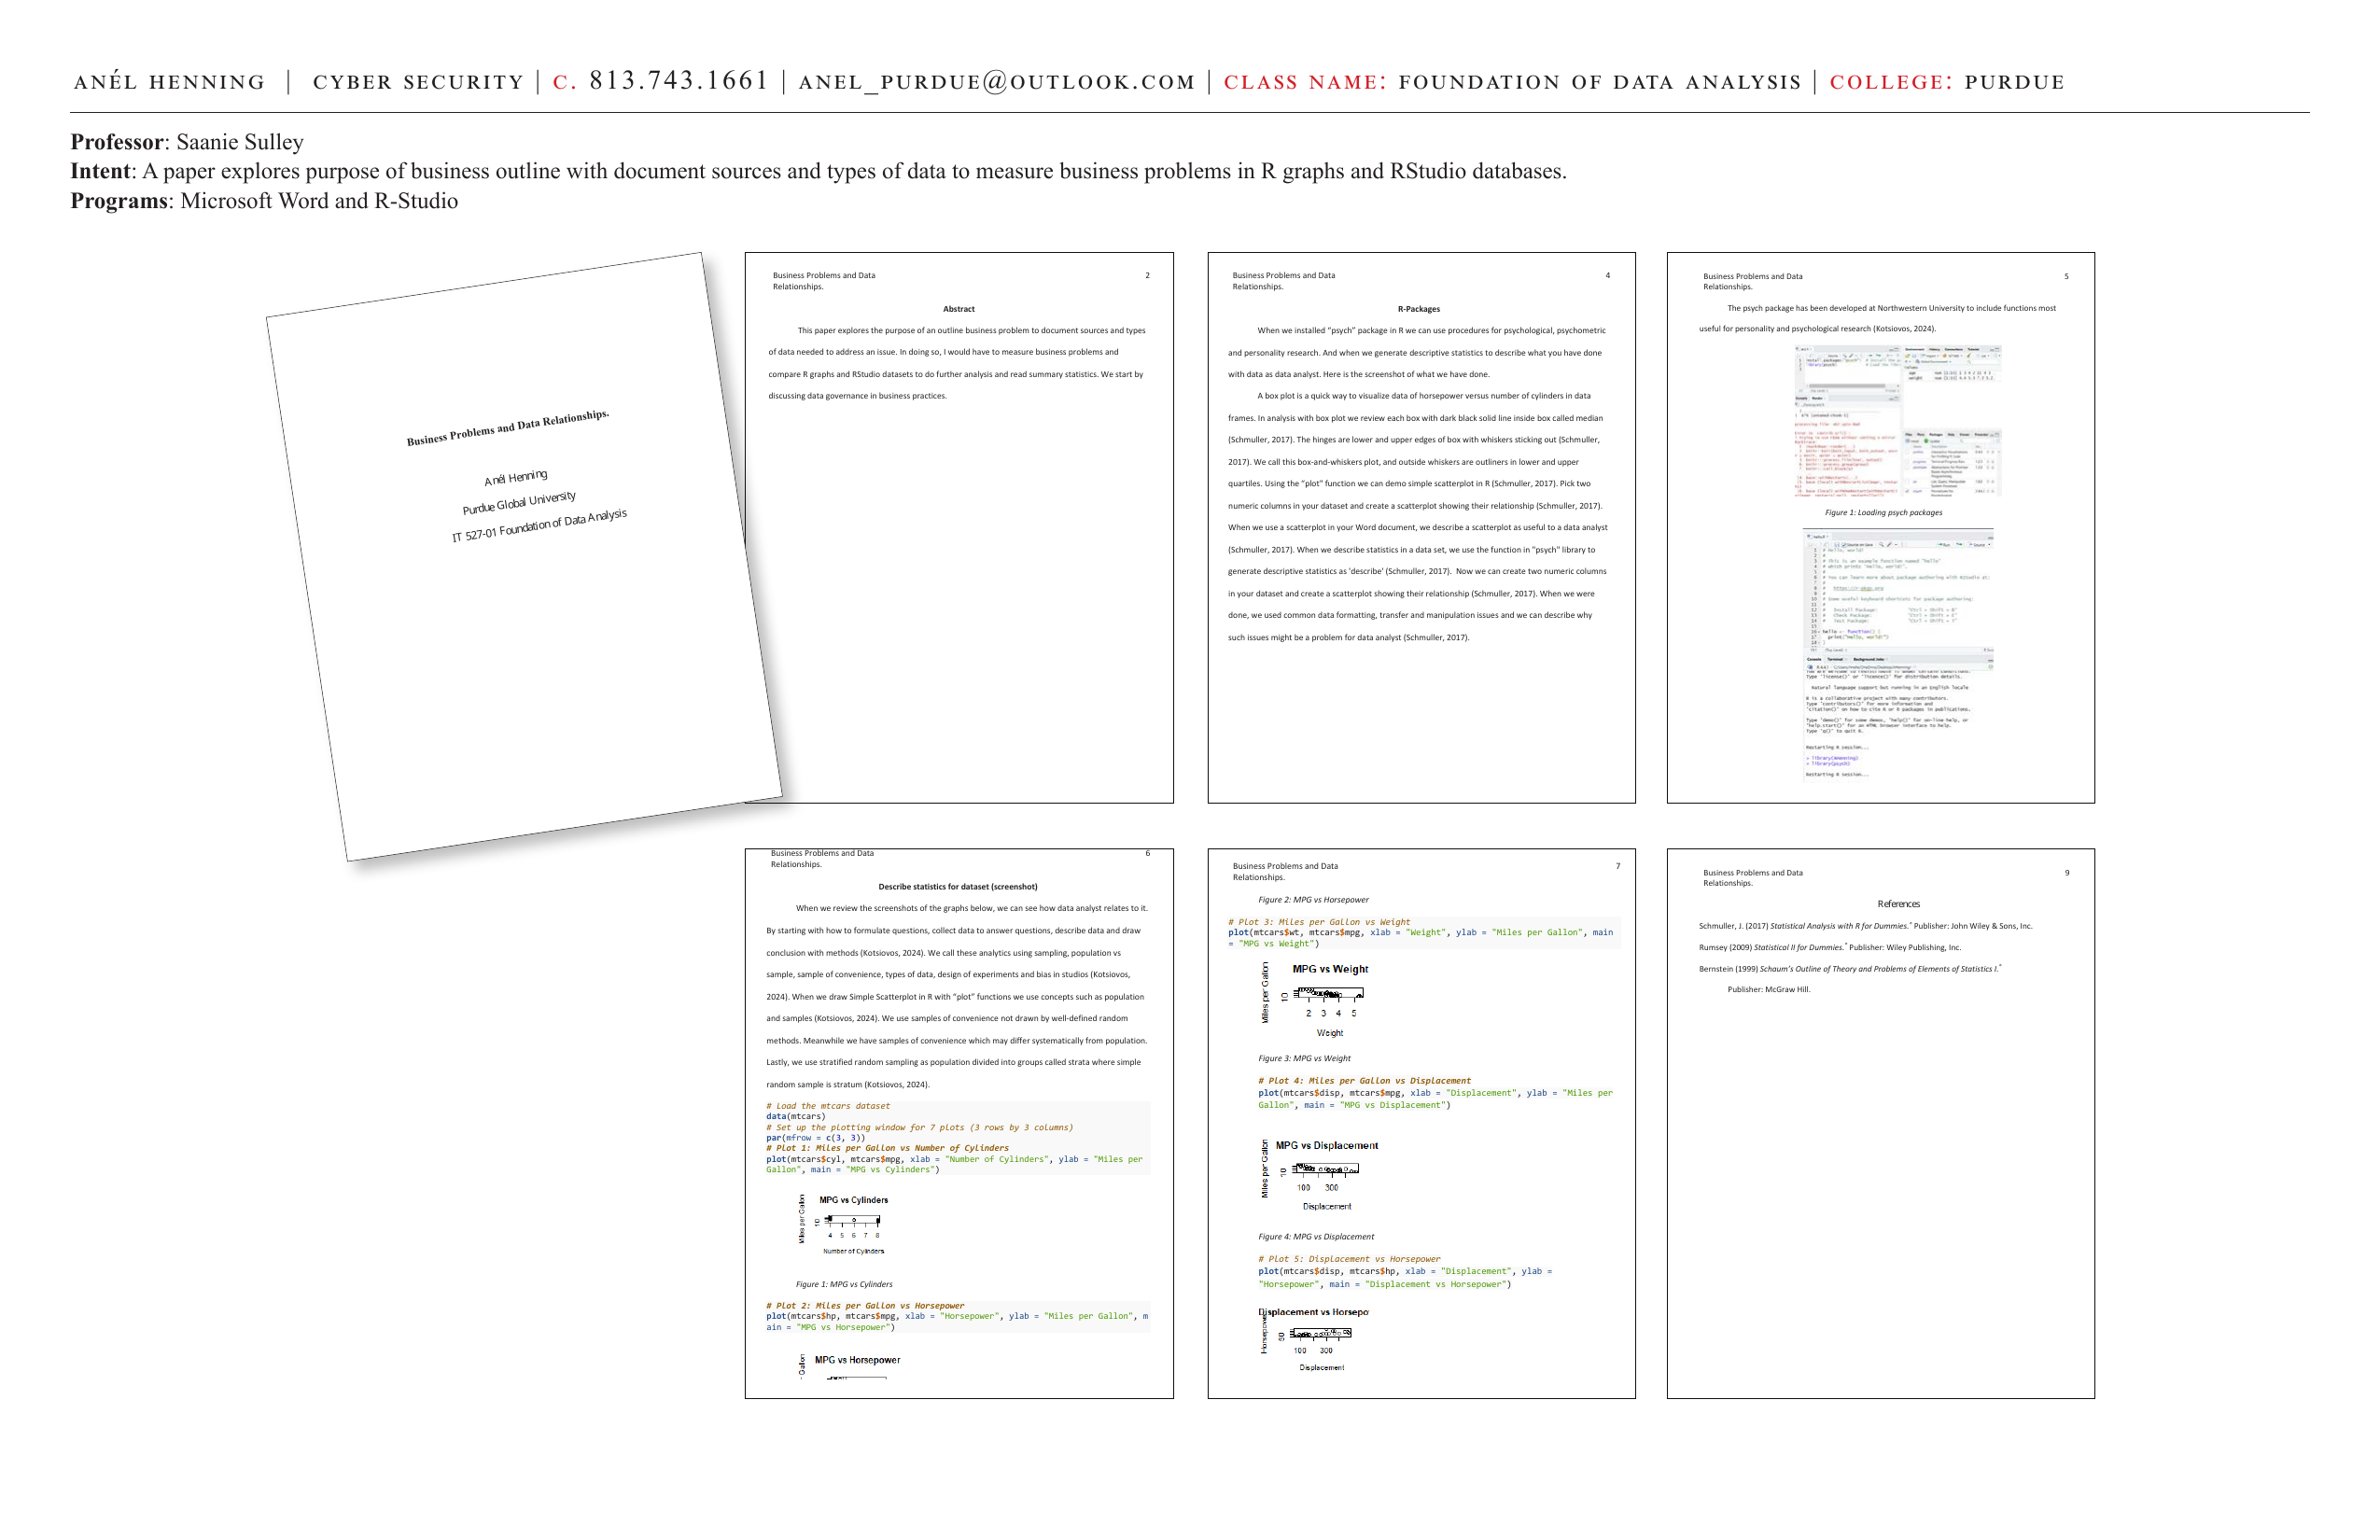Click phone number 813.743.1661
2380x1540 pixels.
[x=679, y=81]
